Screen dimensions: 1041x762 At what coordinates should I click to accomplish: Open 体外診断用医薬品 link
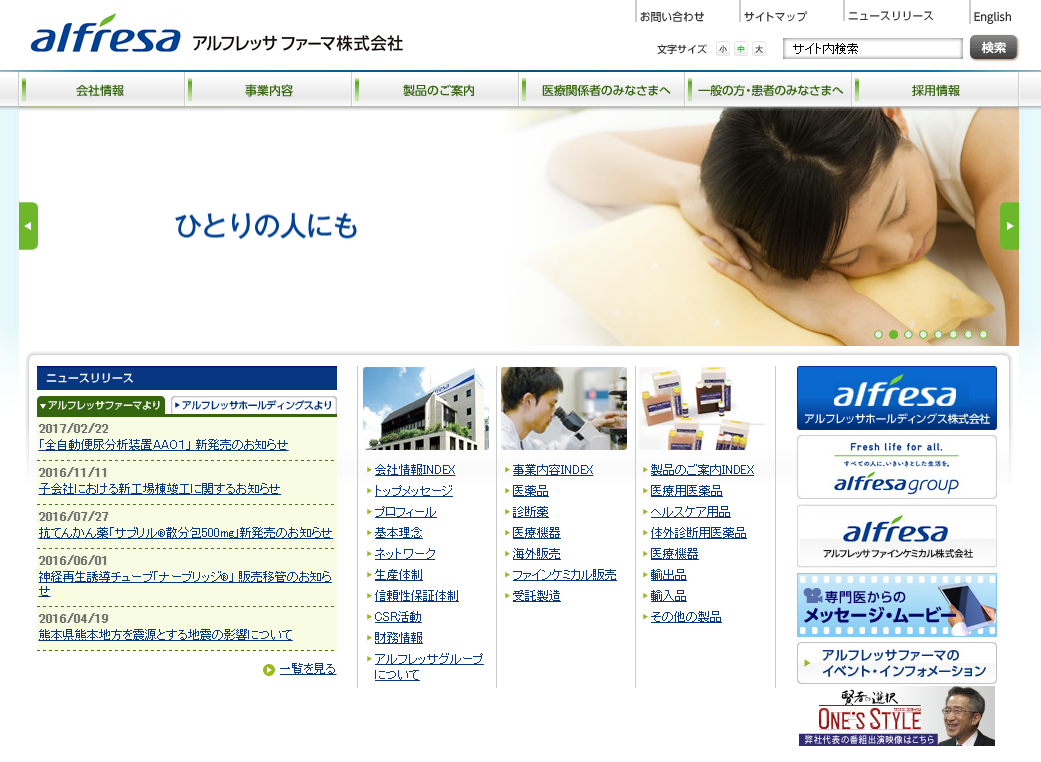(x=698, y=532)
